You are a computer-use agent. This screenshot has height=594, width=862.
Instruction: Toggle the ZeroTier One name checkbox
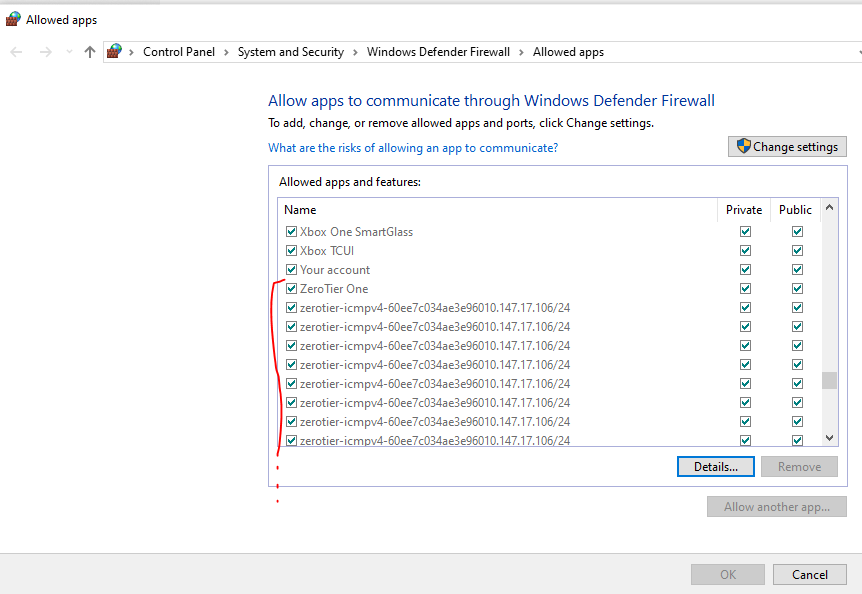(291, 289)
